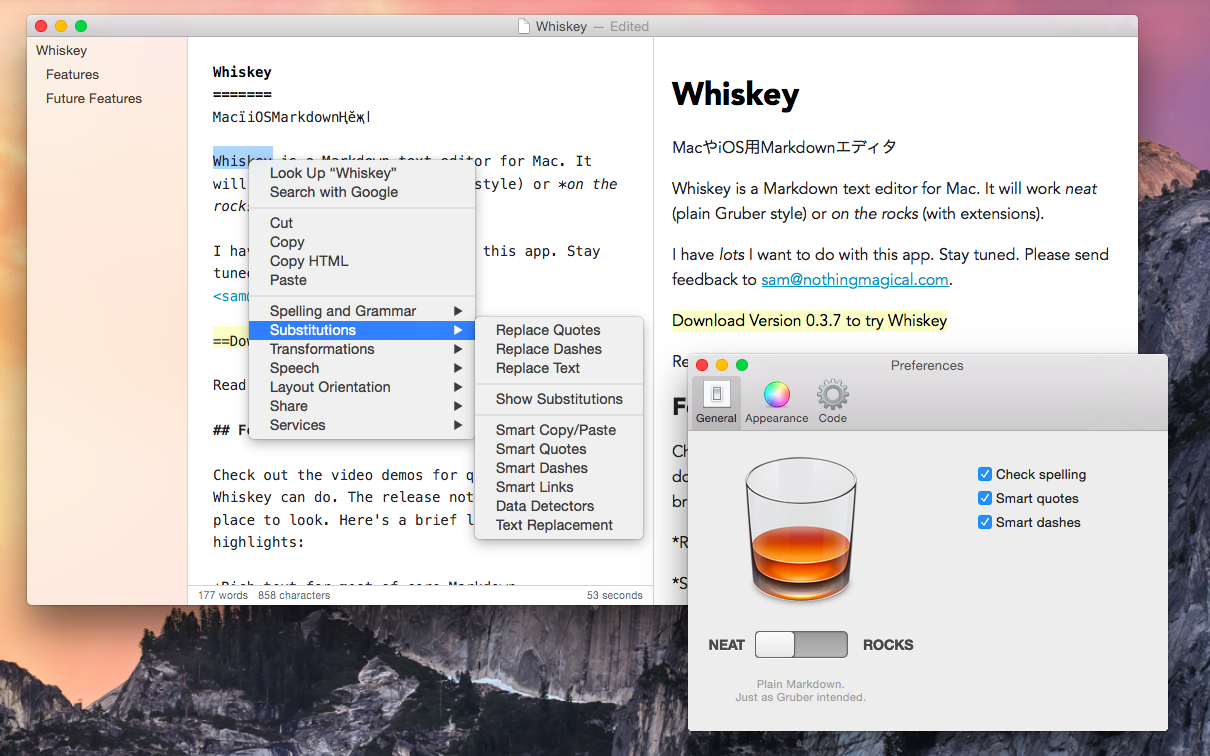Select Features in the sidebar outline
Screen dimensions: 1210x756
(72, 74)
